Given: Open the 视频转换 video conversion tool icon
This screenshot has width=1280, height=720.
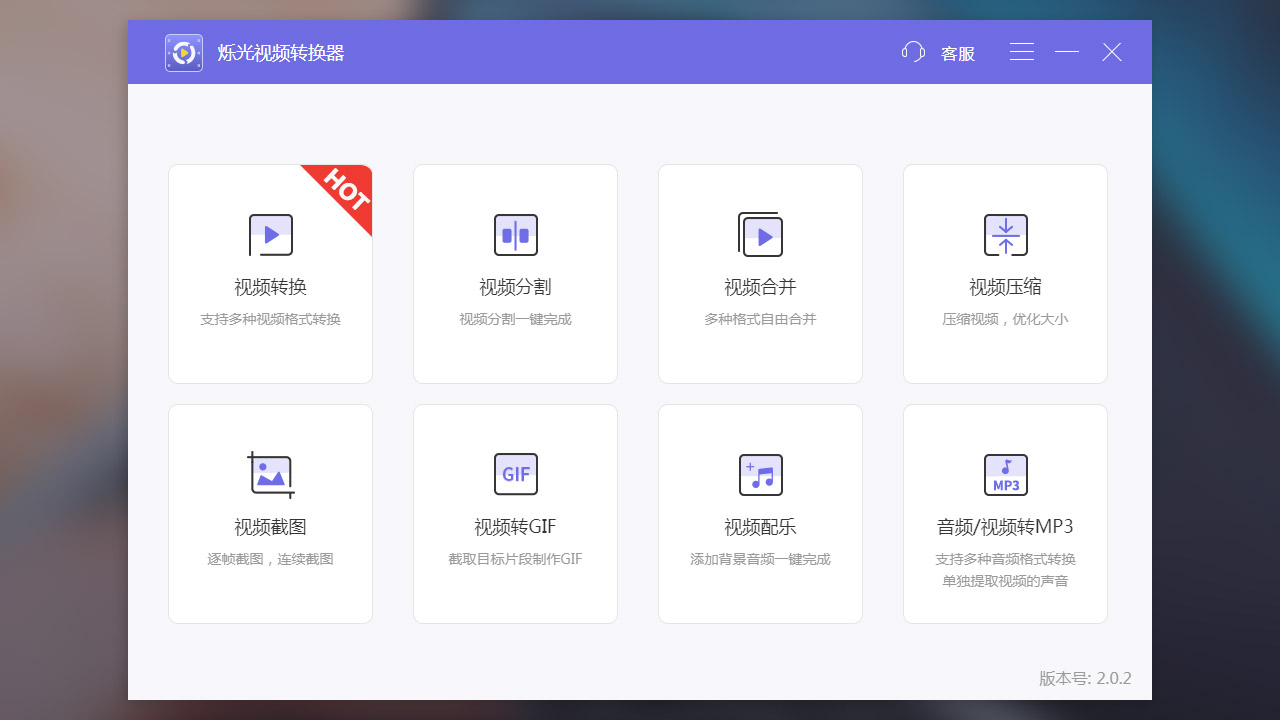Looking at the screenshot, I should click(270, 235).
